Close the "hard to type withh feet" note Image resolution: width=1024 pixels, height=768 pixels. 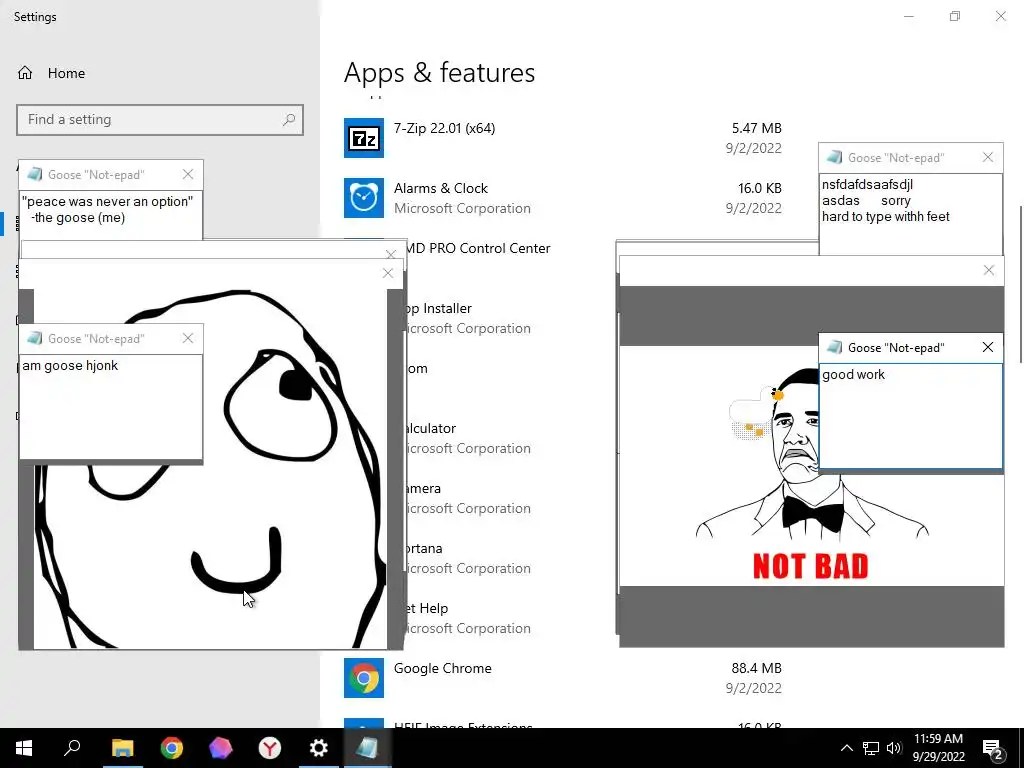pyautogui.click(x=988, y=157)
